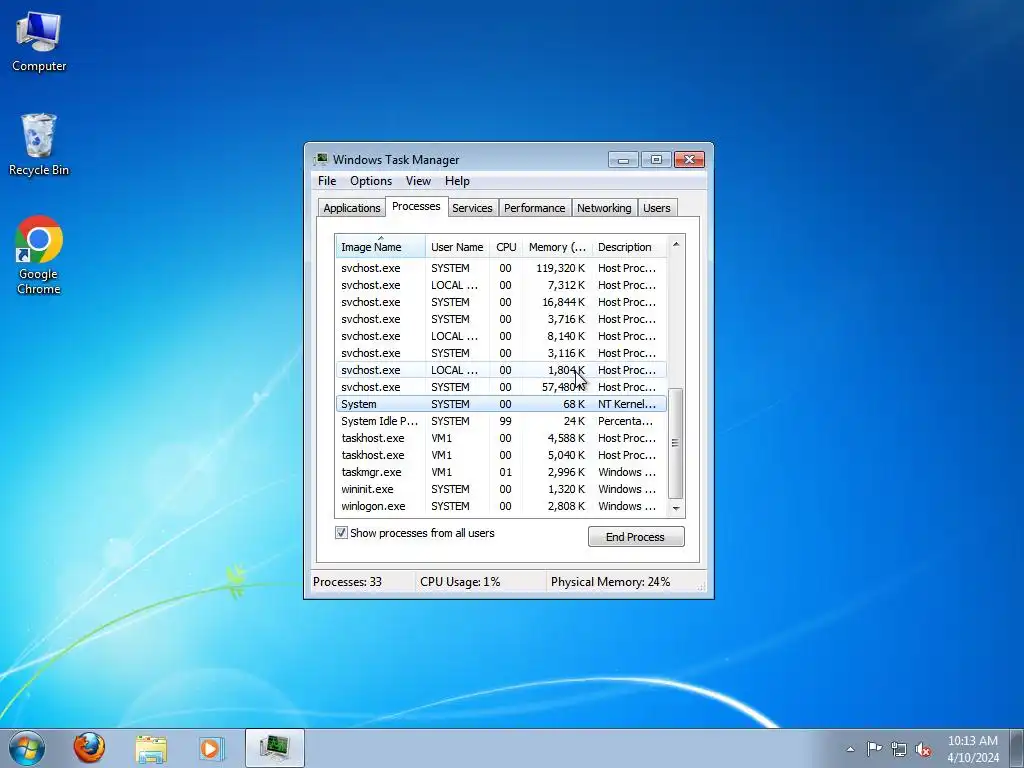Select the System process row
Image resolution: width=1024 pixels, height=768 pixels.
click(501, 404)
